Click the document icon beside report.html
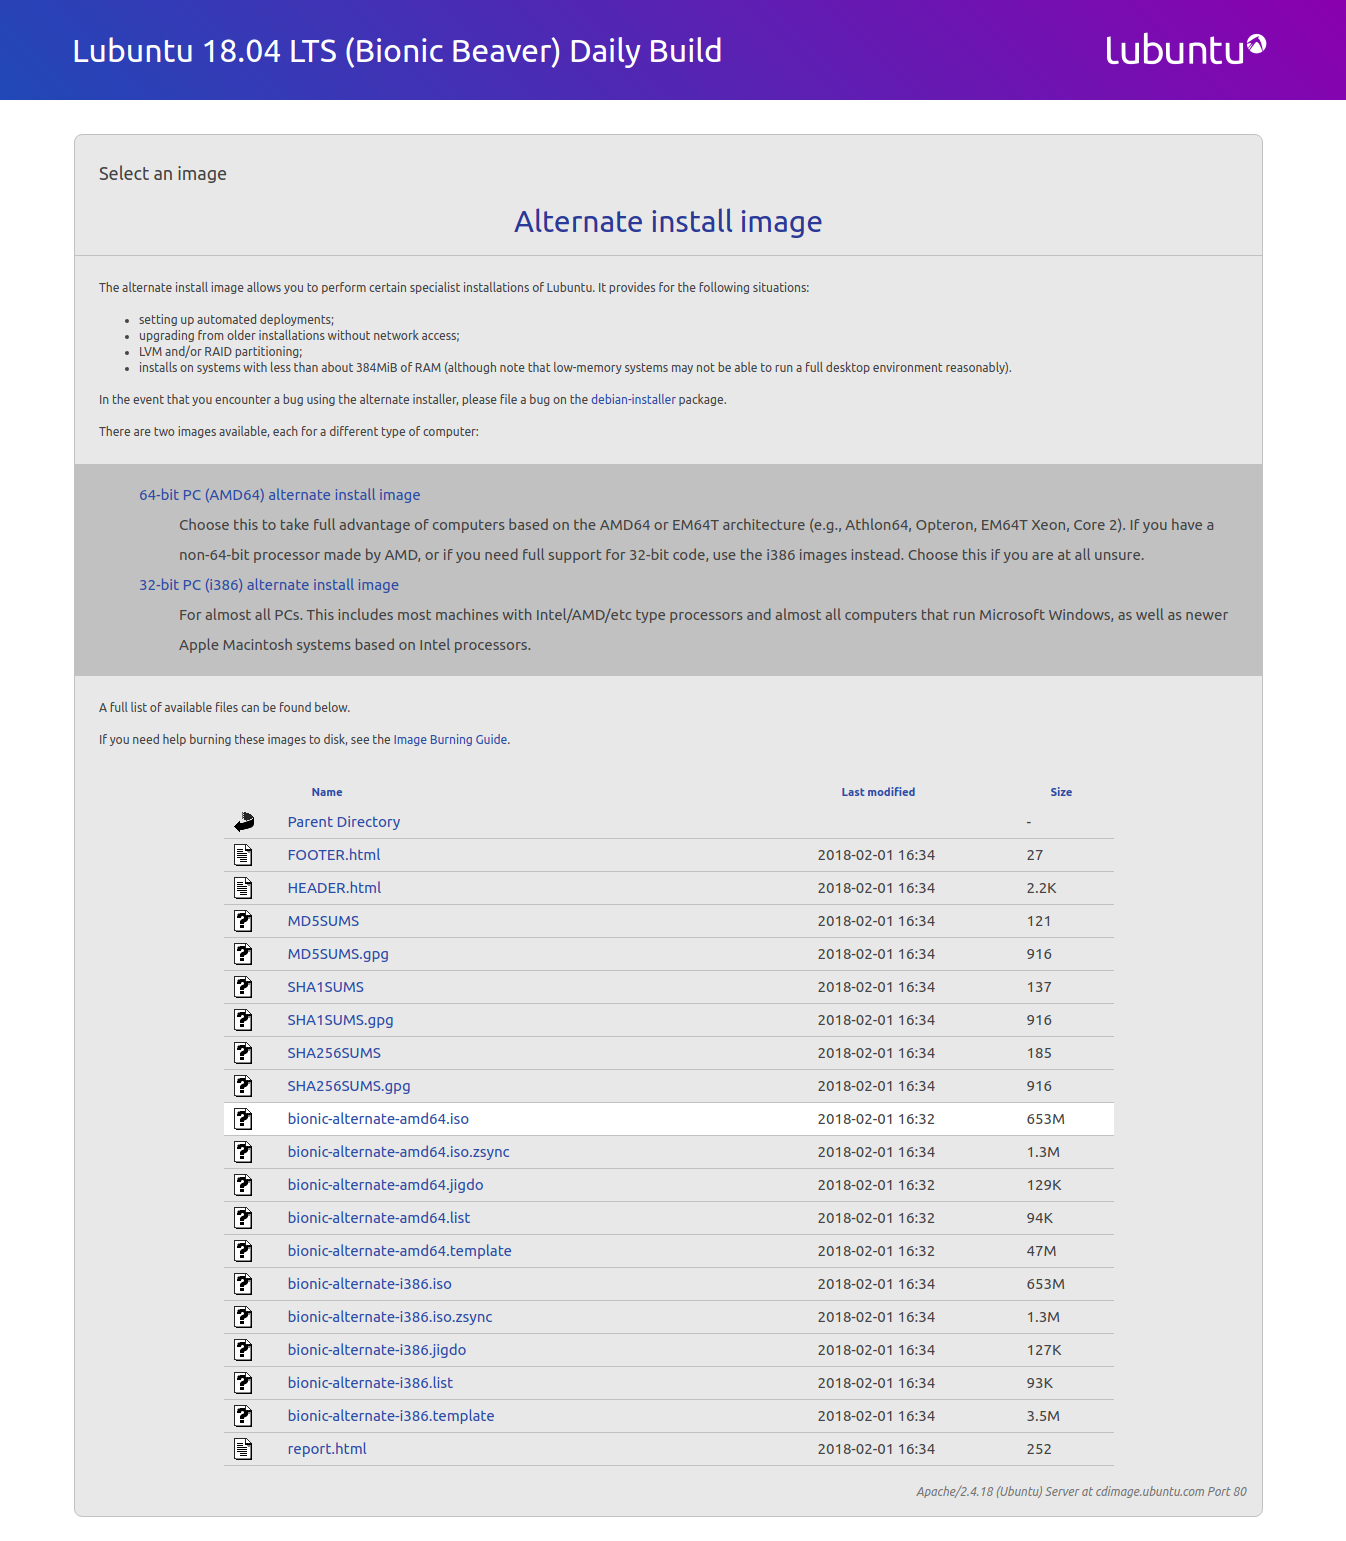 coord(243,1449)
